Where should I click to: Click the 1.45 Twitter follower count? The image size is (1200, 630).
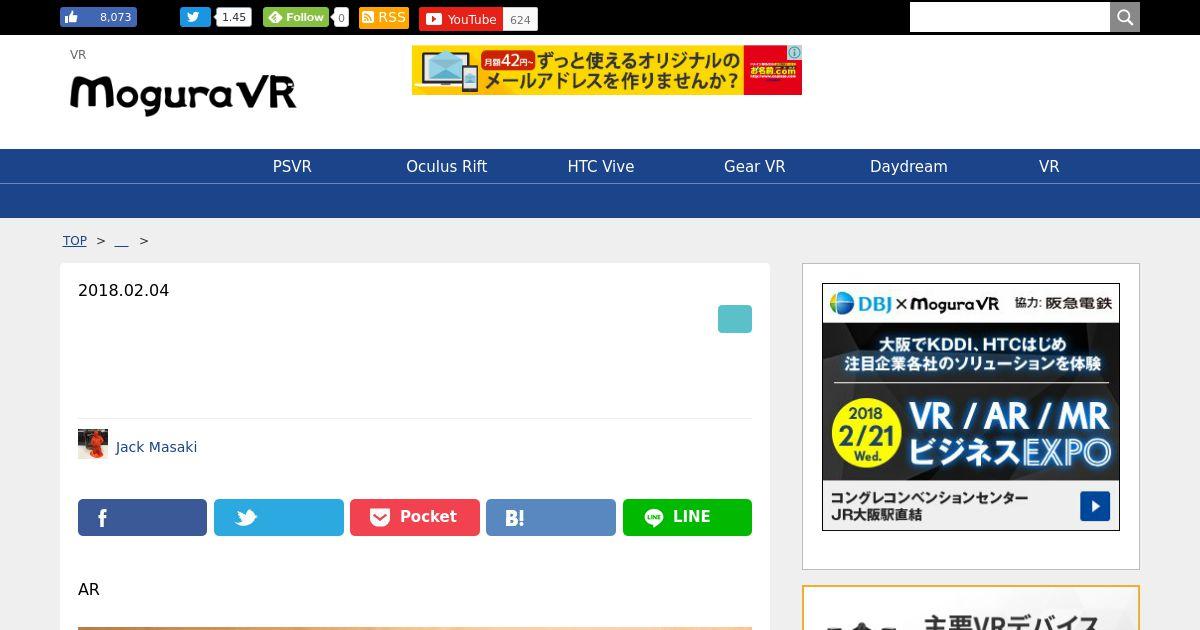(234, 17)
